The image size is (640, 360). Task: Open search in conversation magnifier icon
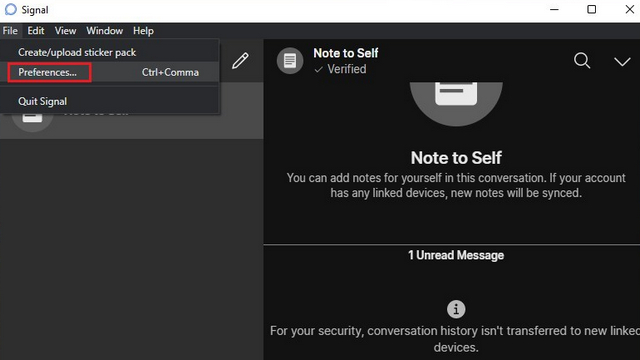tap(582, 61)
